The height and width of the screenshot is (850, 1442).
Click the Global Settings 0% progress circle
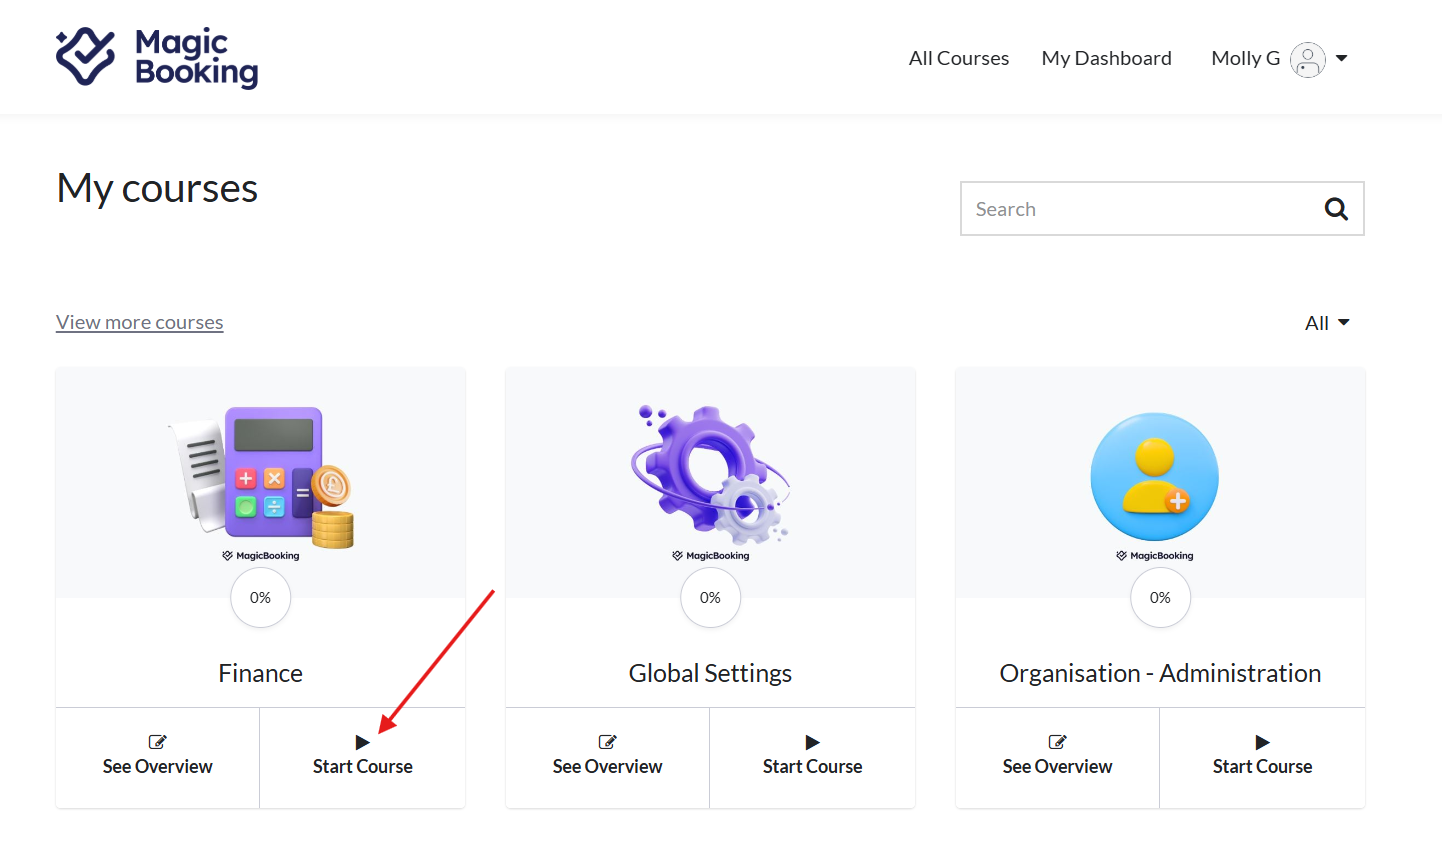711,598
